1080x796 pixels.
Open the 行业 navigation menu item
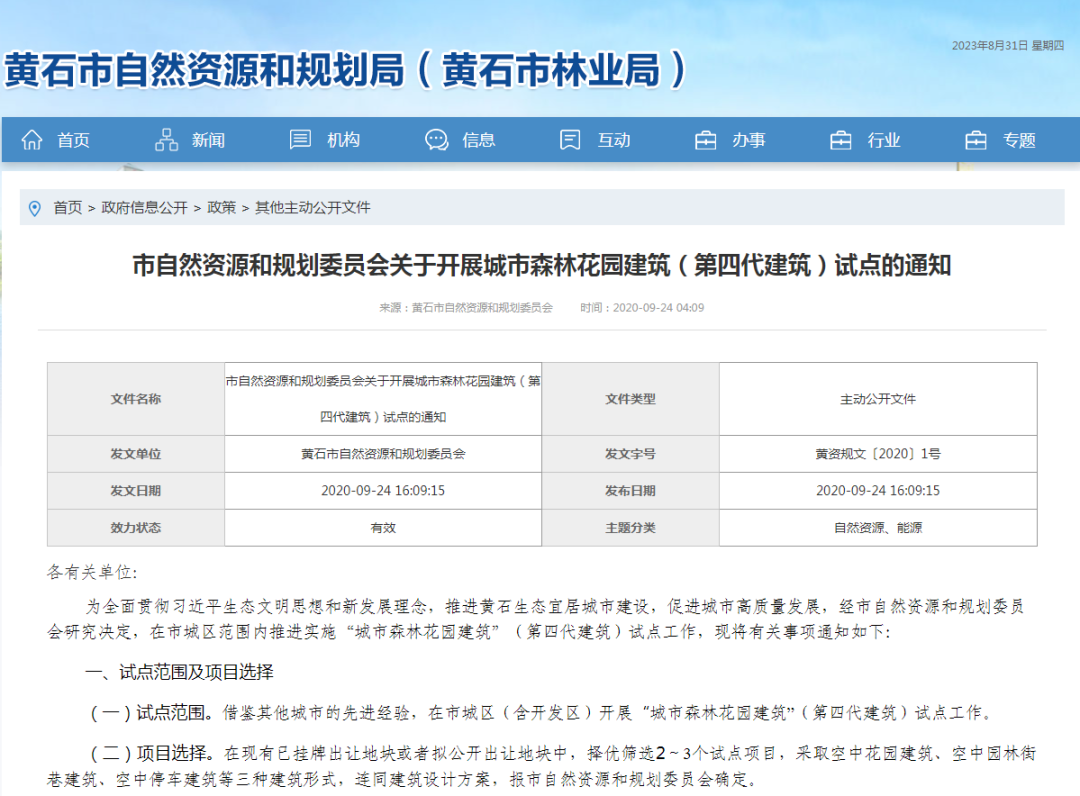click(884, 140)
